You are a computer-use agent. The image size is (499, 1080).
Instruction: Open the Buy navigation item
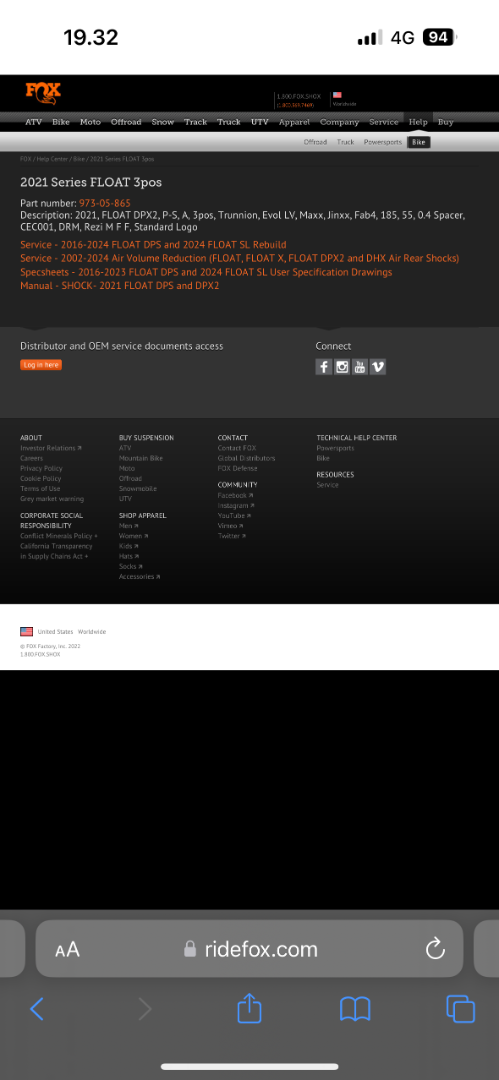pyautogui.click(x=446, y=122)
